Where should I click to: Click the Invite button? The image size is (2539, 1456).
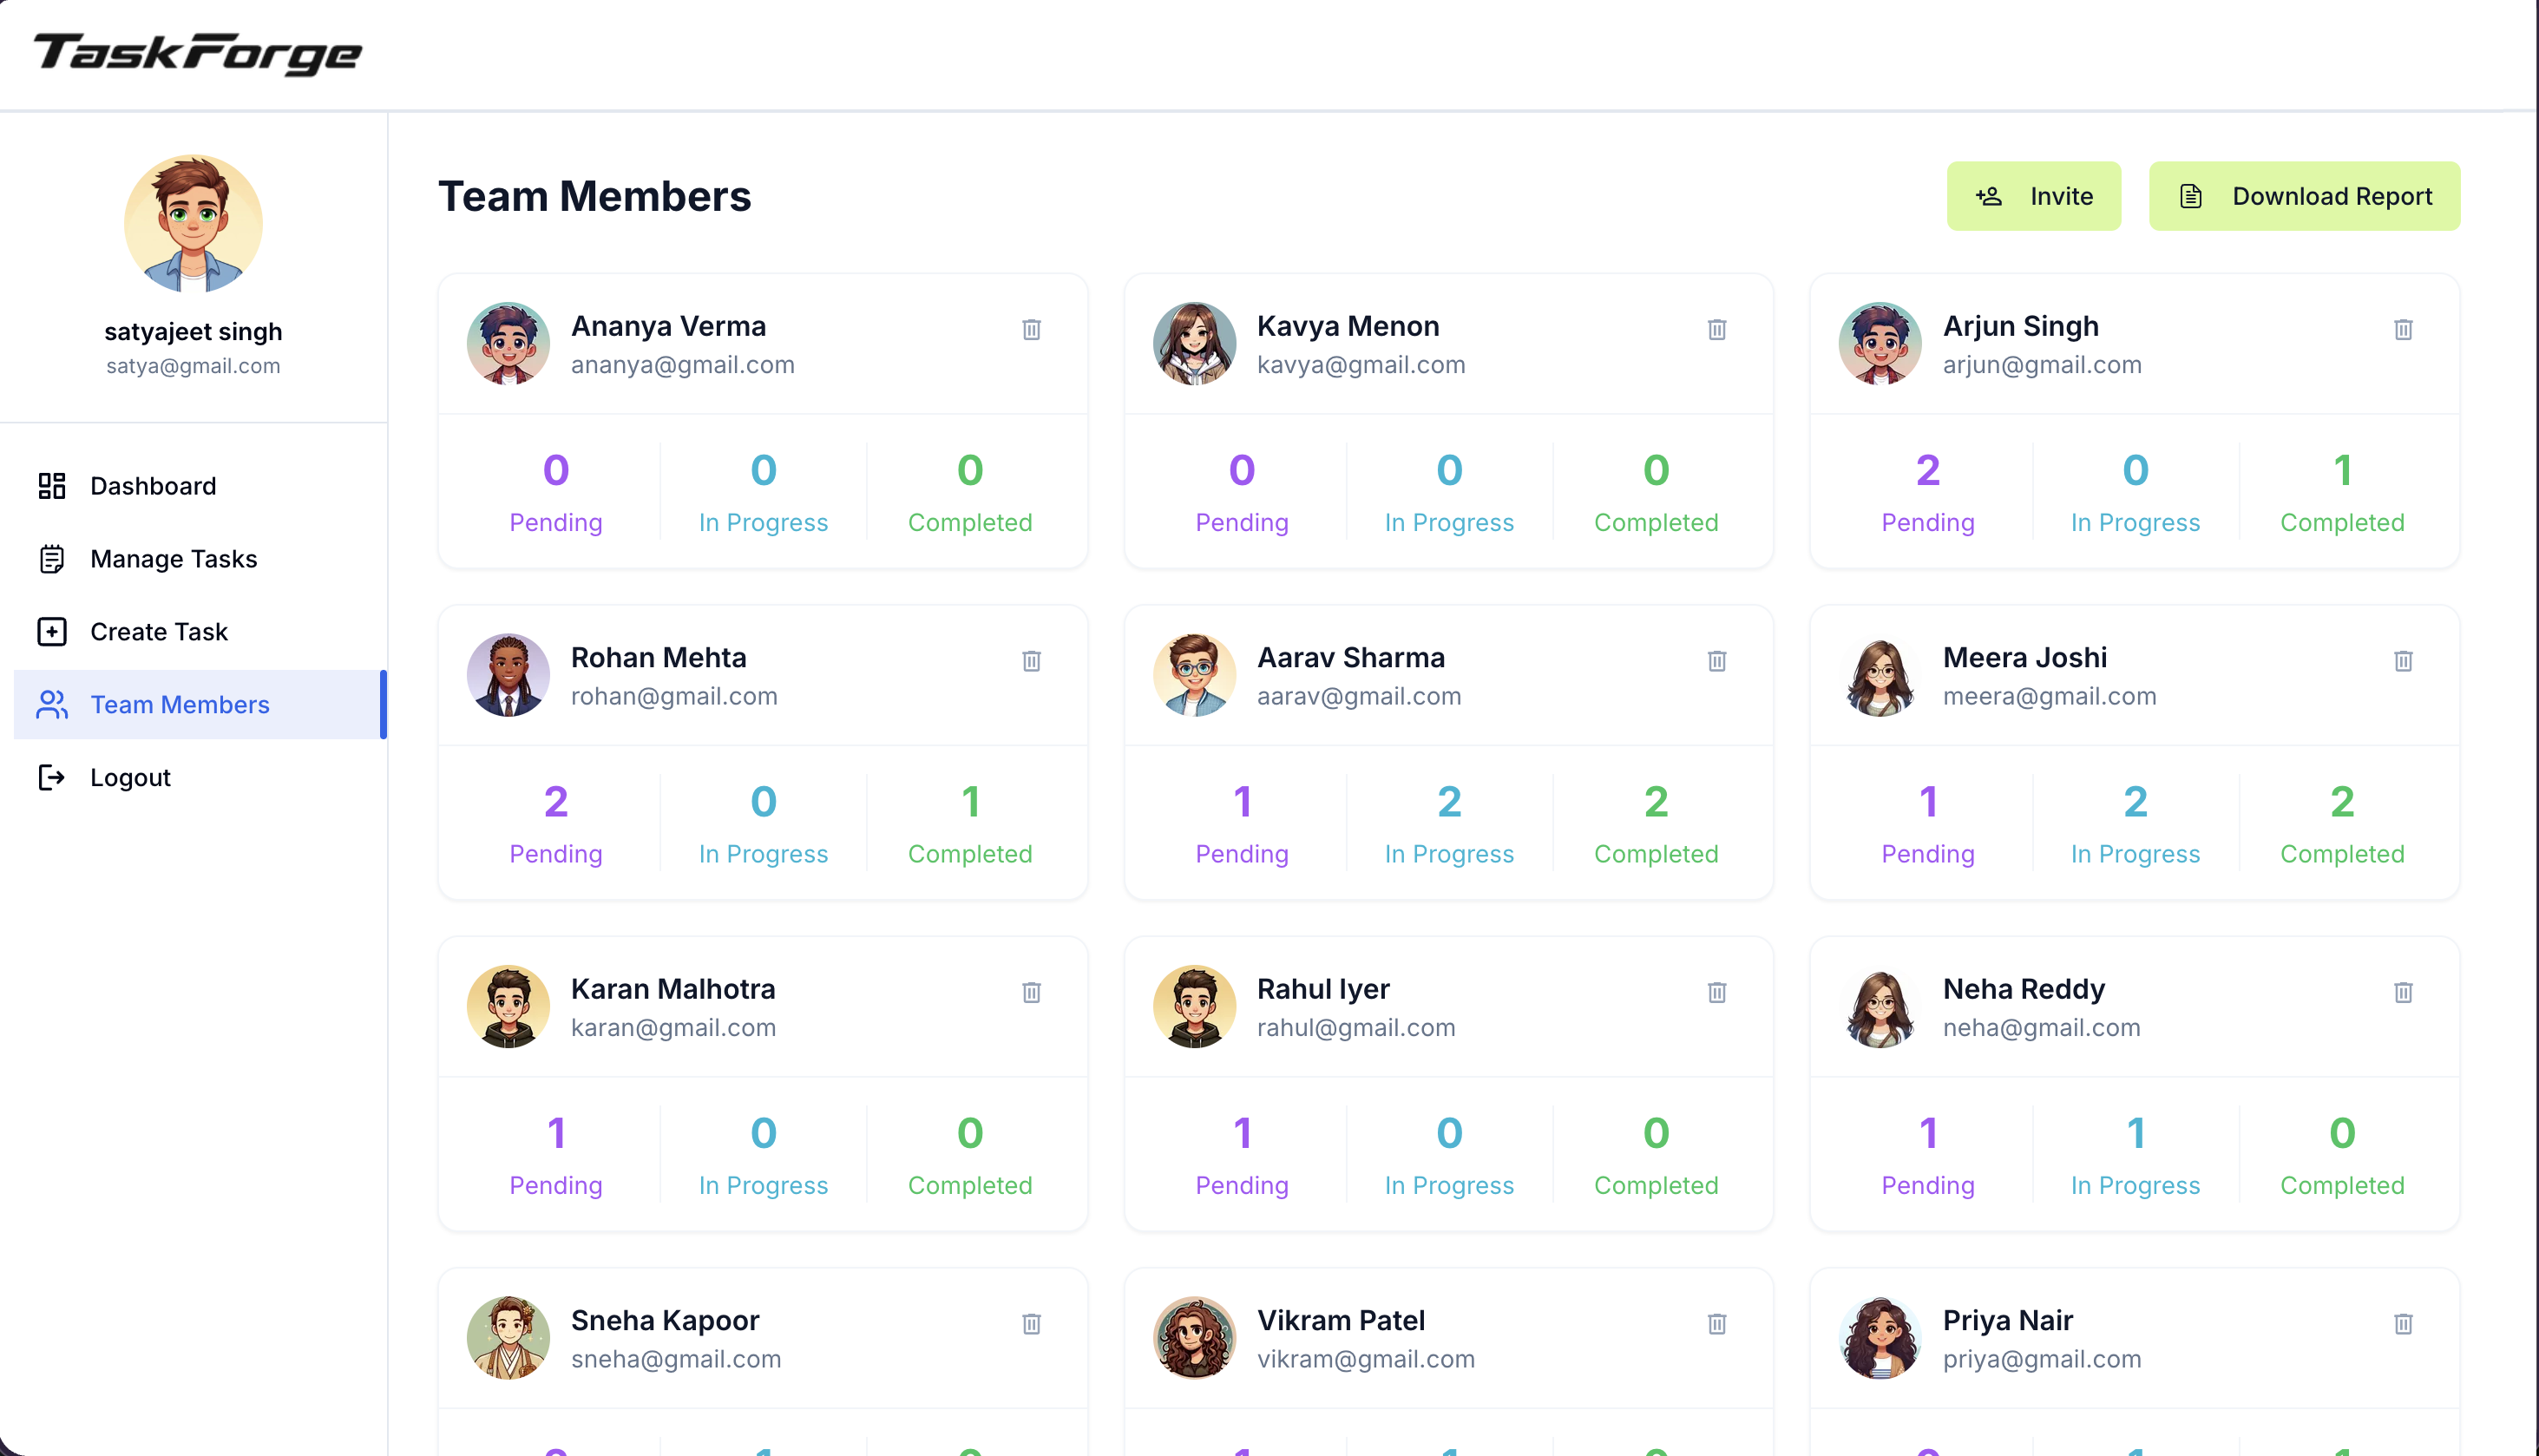click(2032, 196)
